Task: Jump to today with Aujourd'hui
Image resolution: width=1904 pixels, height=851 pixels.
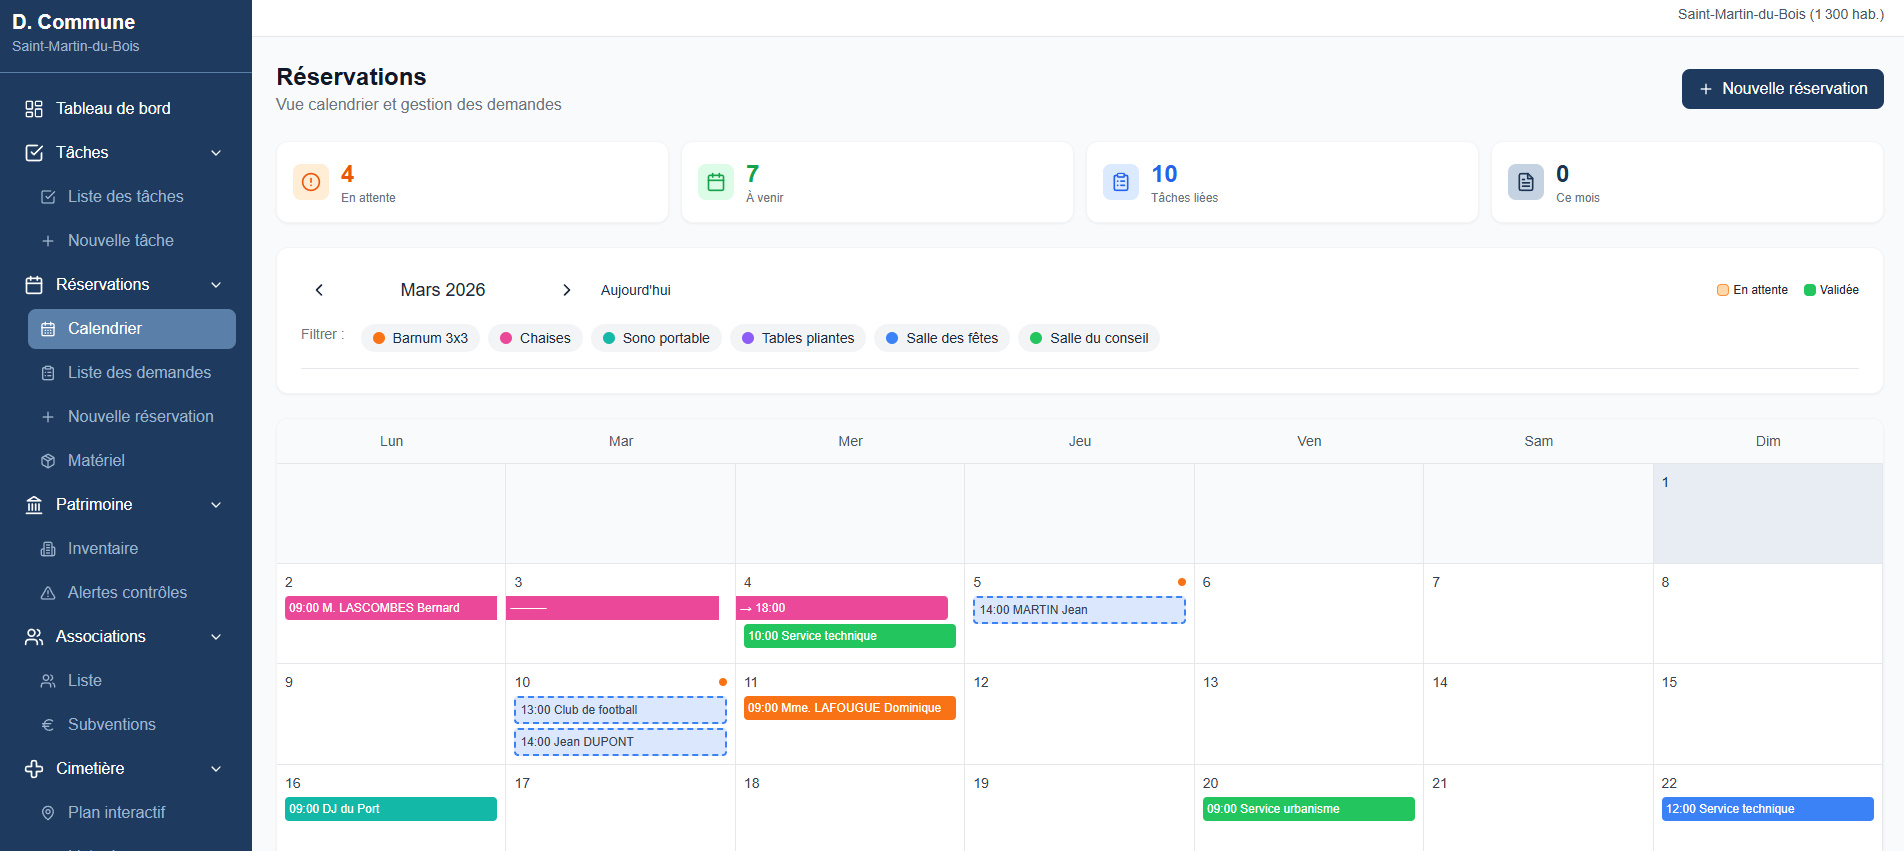Action: (x=635, y=290)
